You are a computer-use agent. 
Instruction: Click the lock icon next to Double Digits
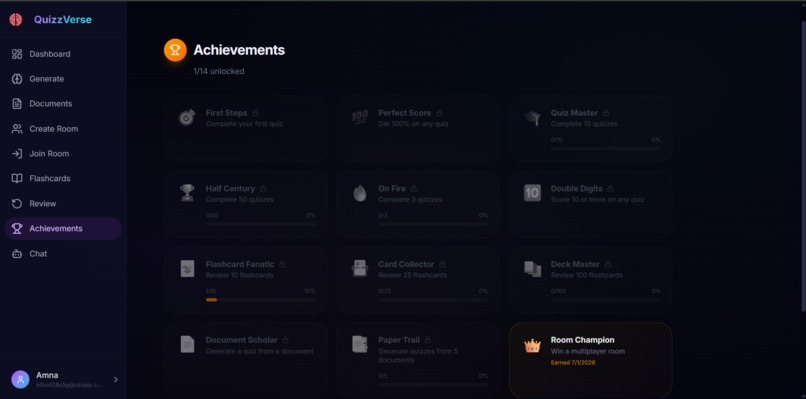click(610, 189)
